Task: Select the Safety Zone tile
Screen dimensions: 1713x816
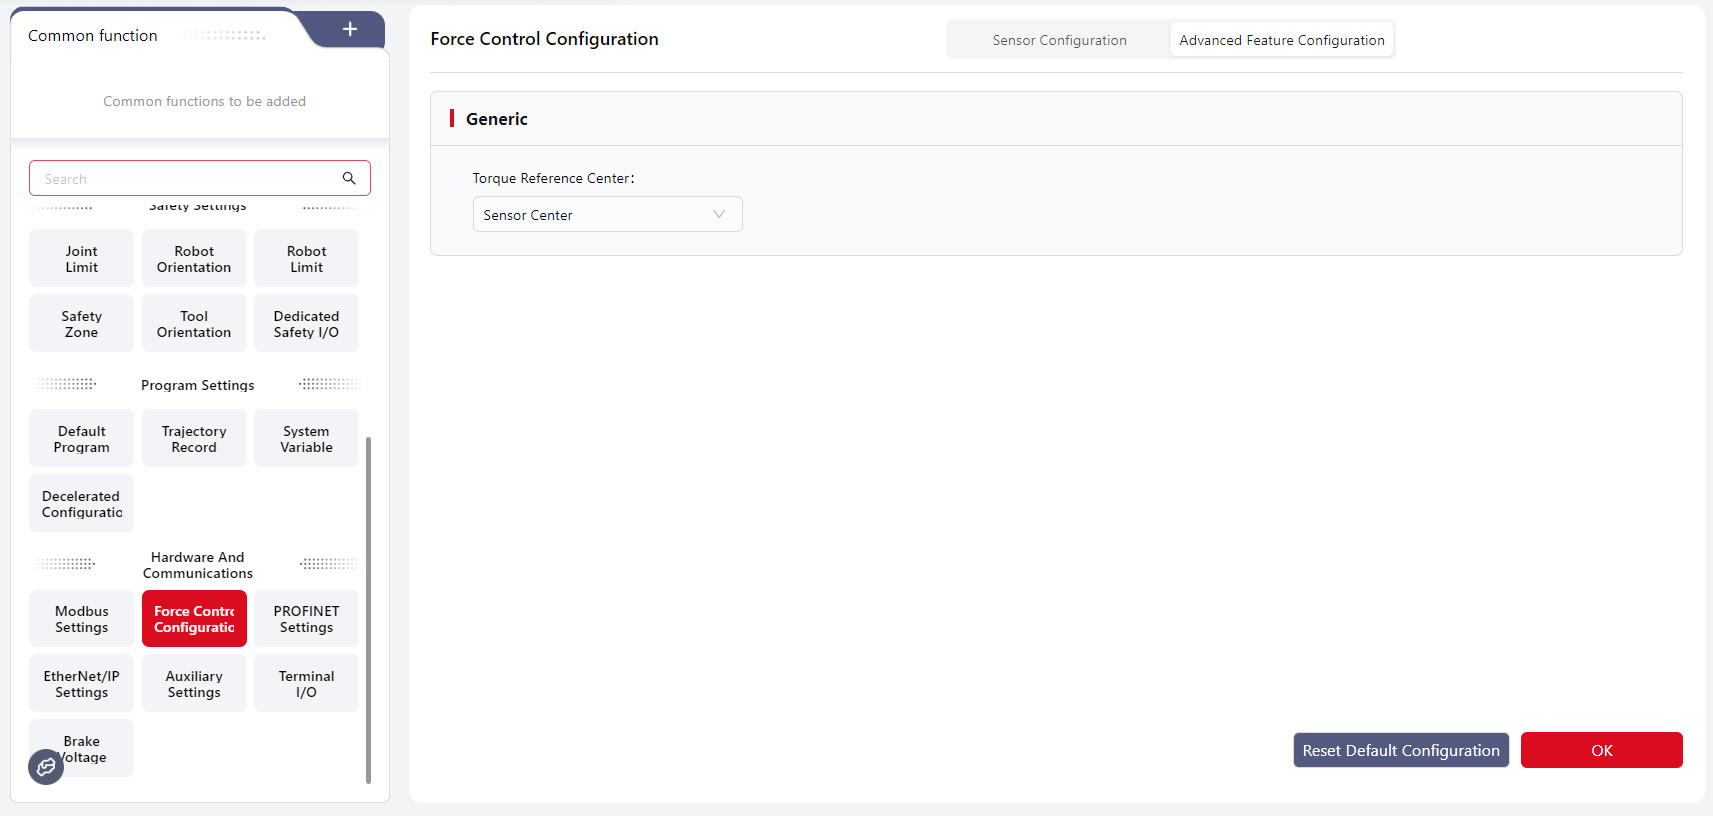Action: coord(81,324)
